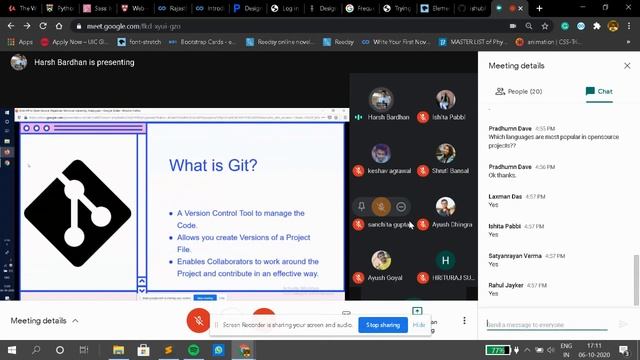Open the Chrome home page
The image size is (640, 360).
point(59,26)
